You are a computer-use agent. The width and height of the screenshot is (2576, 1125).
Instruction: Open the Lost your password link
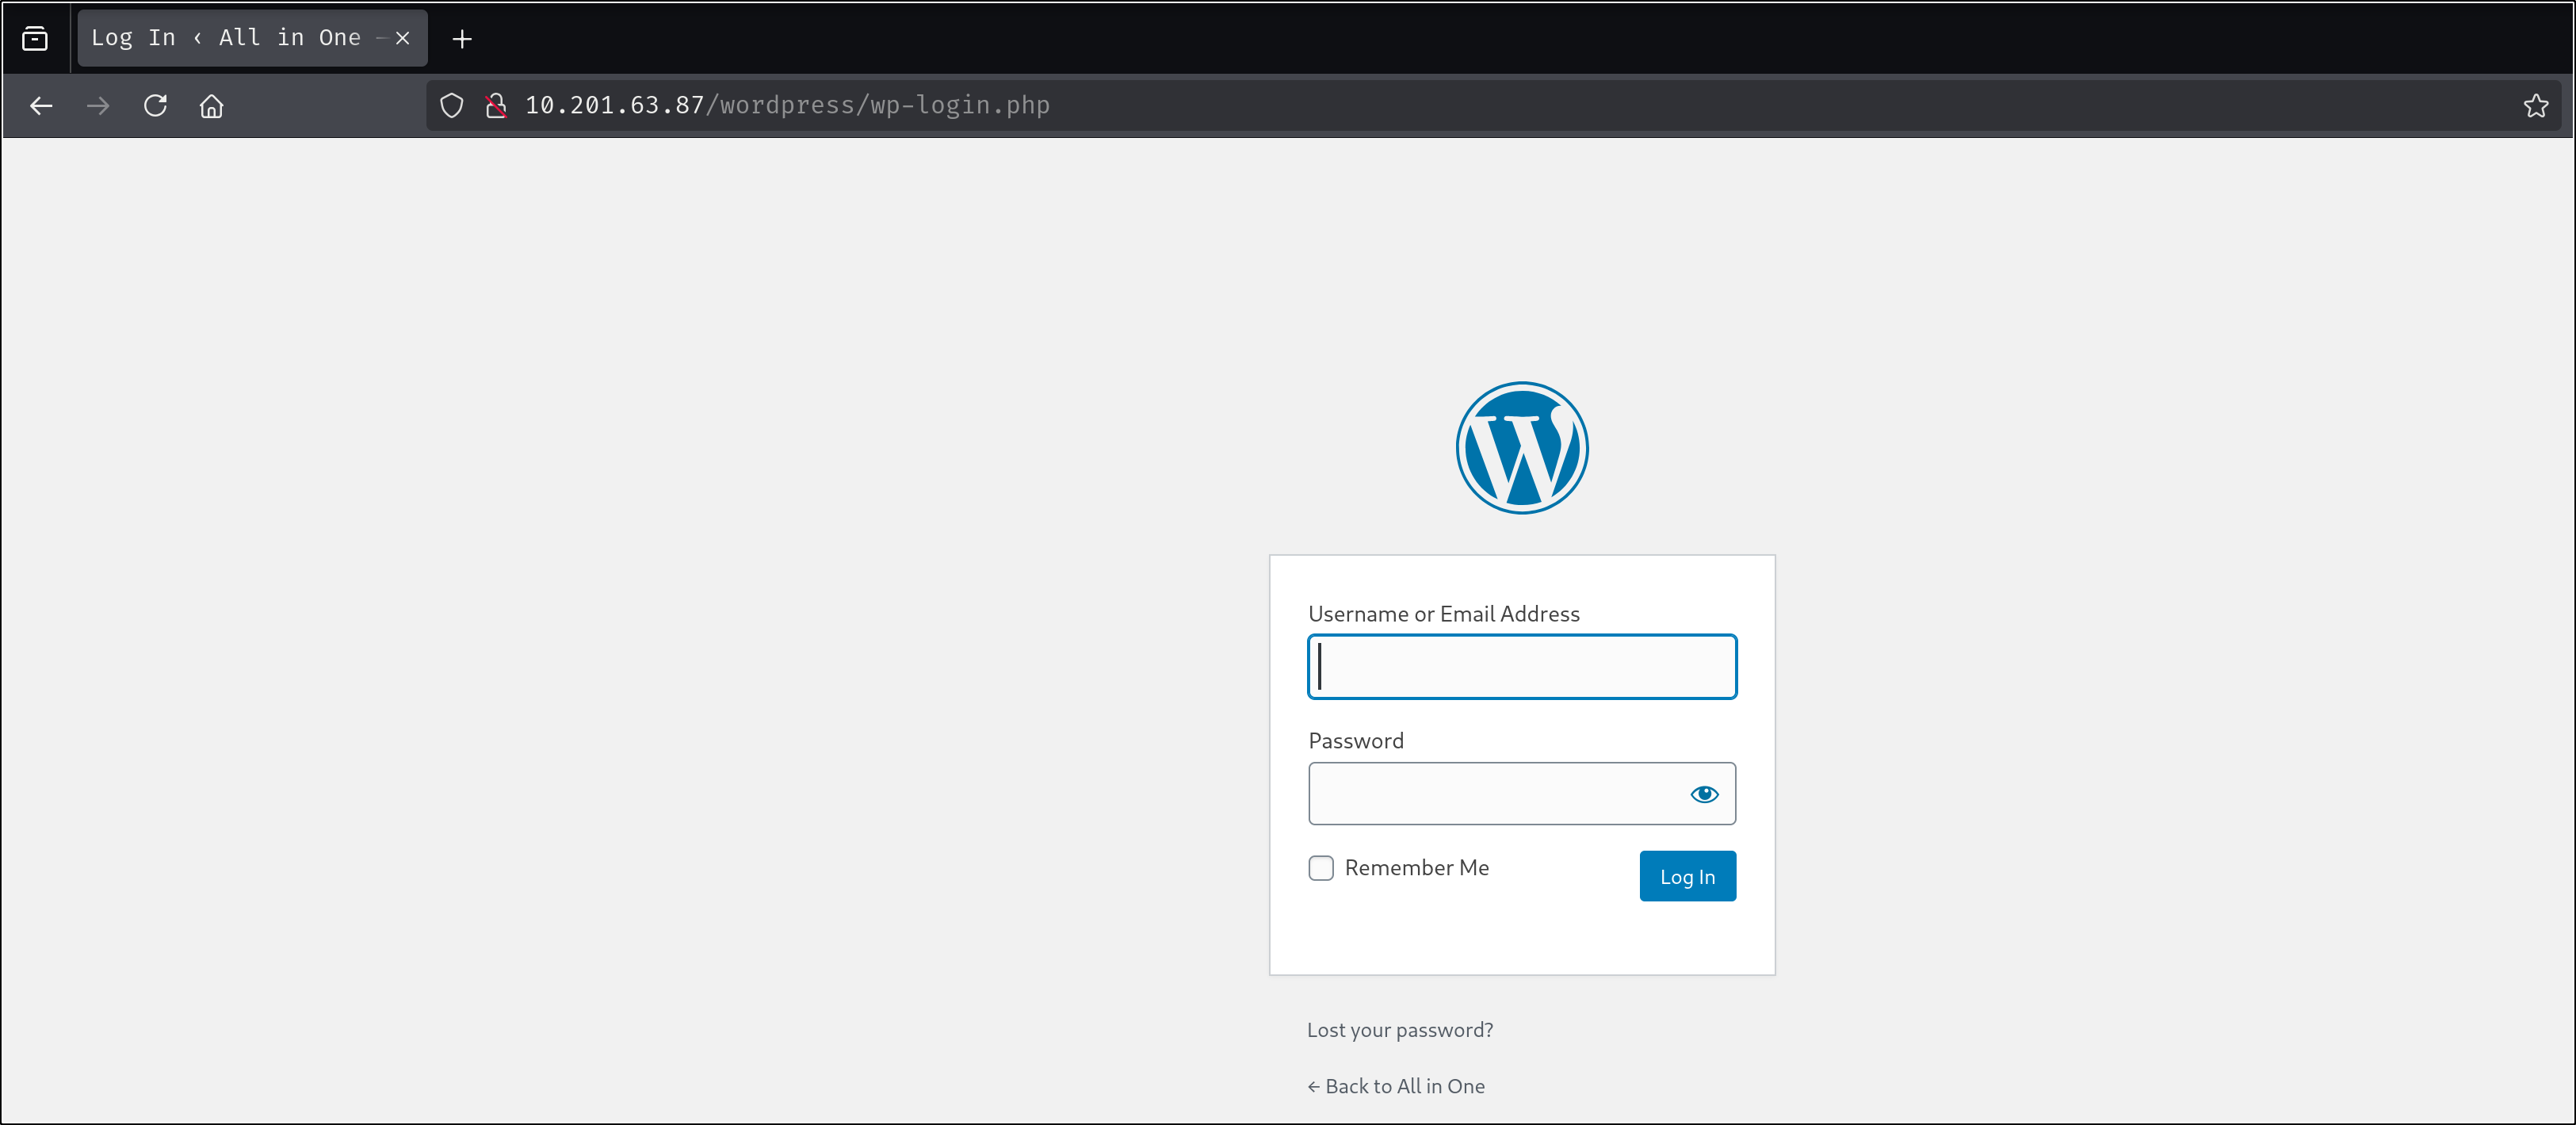1399,1030
